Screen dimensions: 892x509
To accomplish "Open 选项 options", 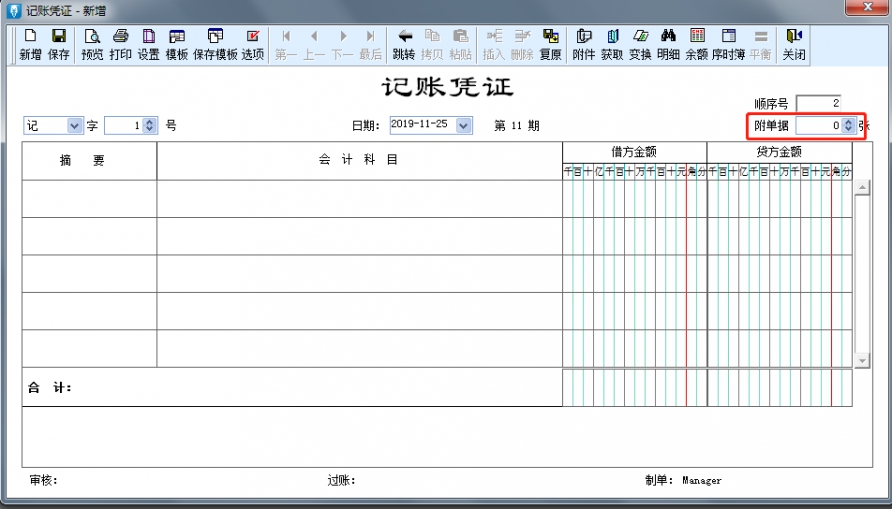I will pyautogui.click(x=253, y=44).
